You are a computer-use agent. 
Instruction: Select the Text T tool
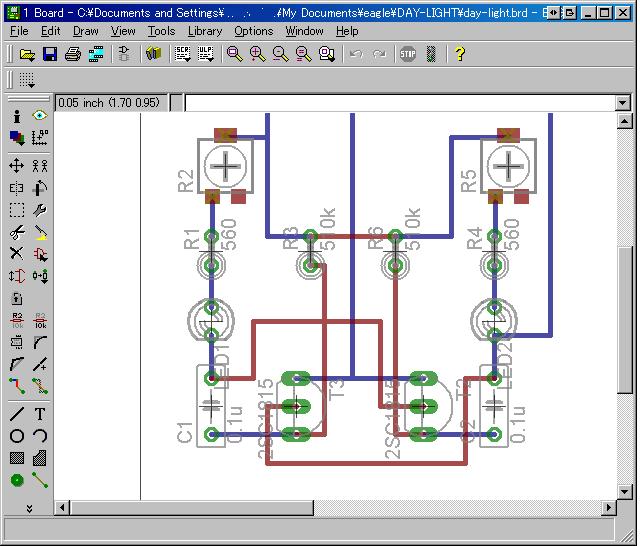click(40, 414)
